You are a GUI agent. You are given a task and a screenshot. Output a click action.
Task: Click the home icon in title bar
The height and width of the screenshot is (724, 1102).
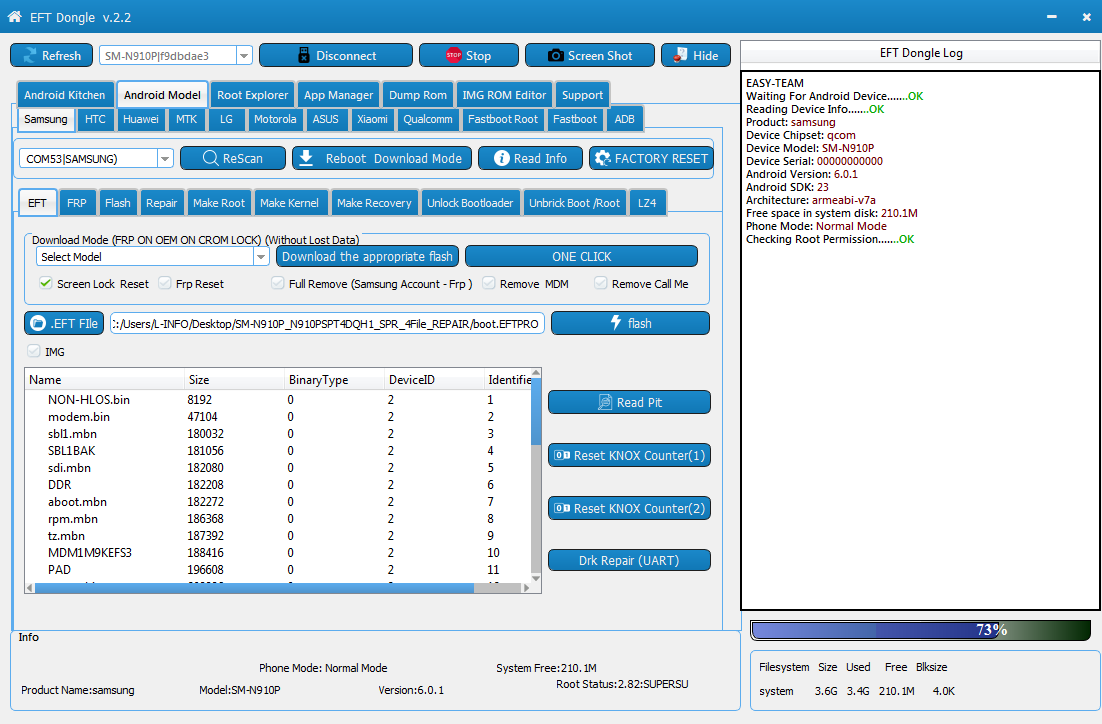point(14,17)
